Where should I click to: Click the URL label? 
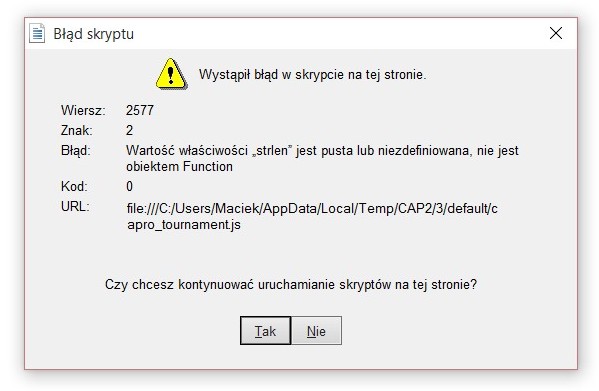pyautogui.click(x=75, y=207)
